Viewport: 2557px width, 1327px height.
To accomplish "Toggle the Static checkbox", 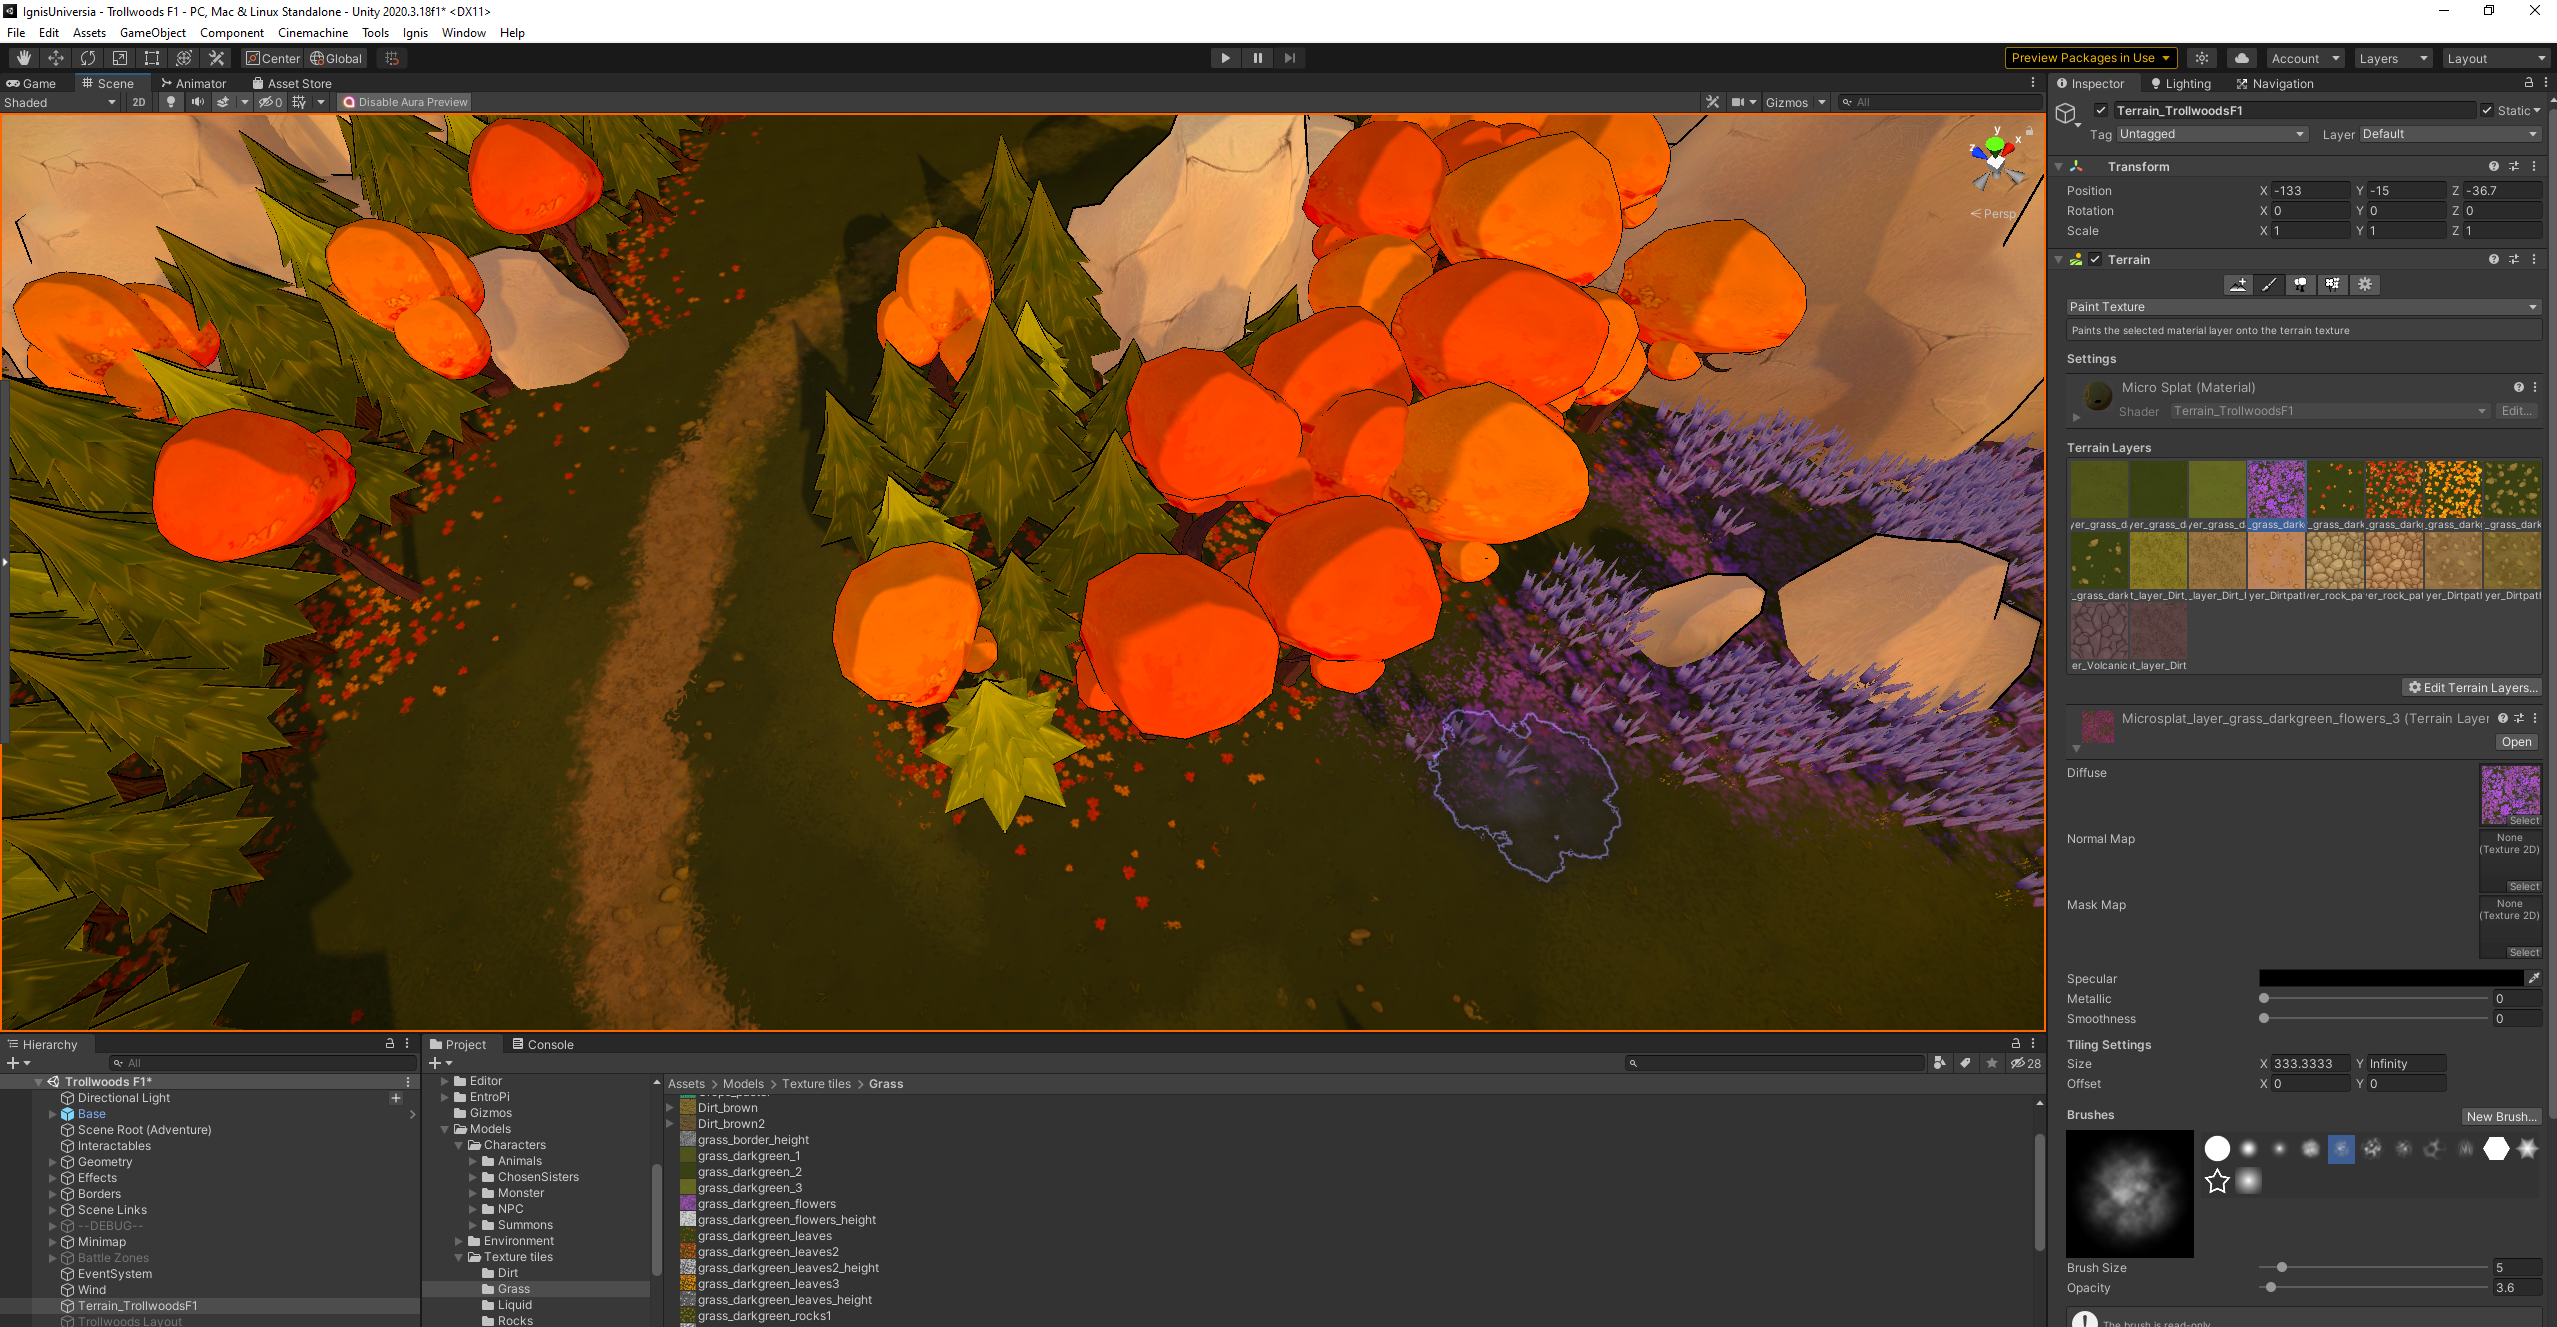I will (2487, 110).
